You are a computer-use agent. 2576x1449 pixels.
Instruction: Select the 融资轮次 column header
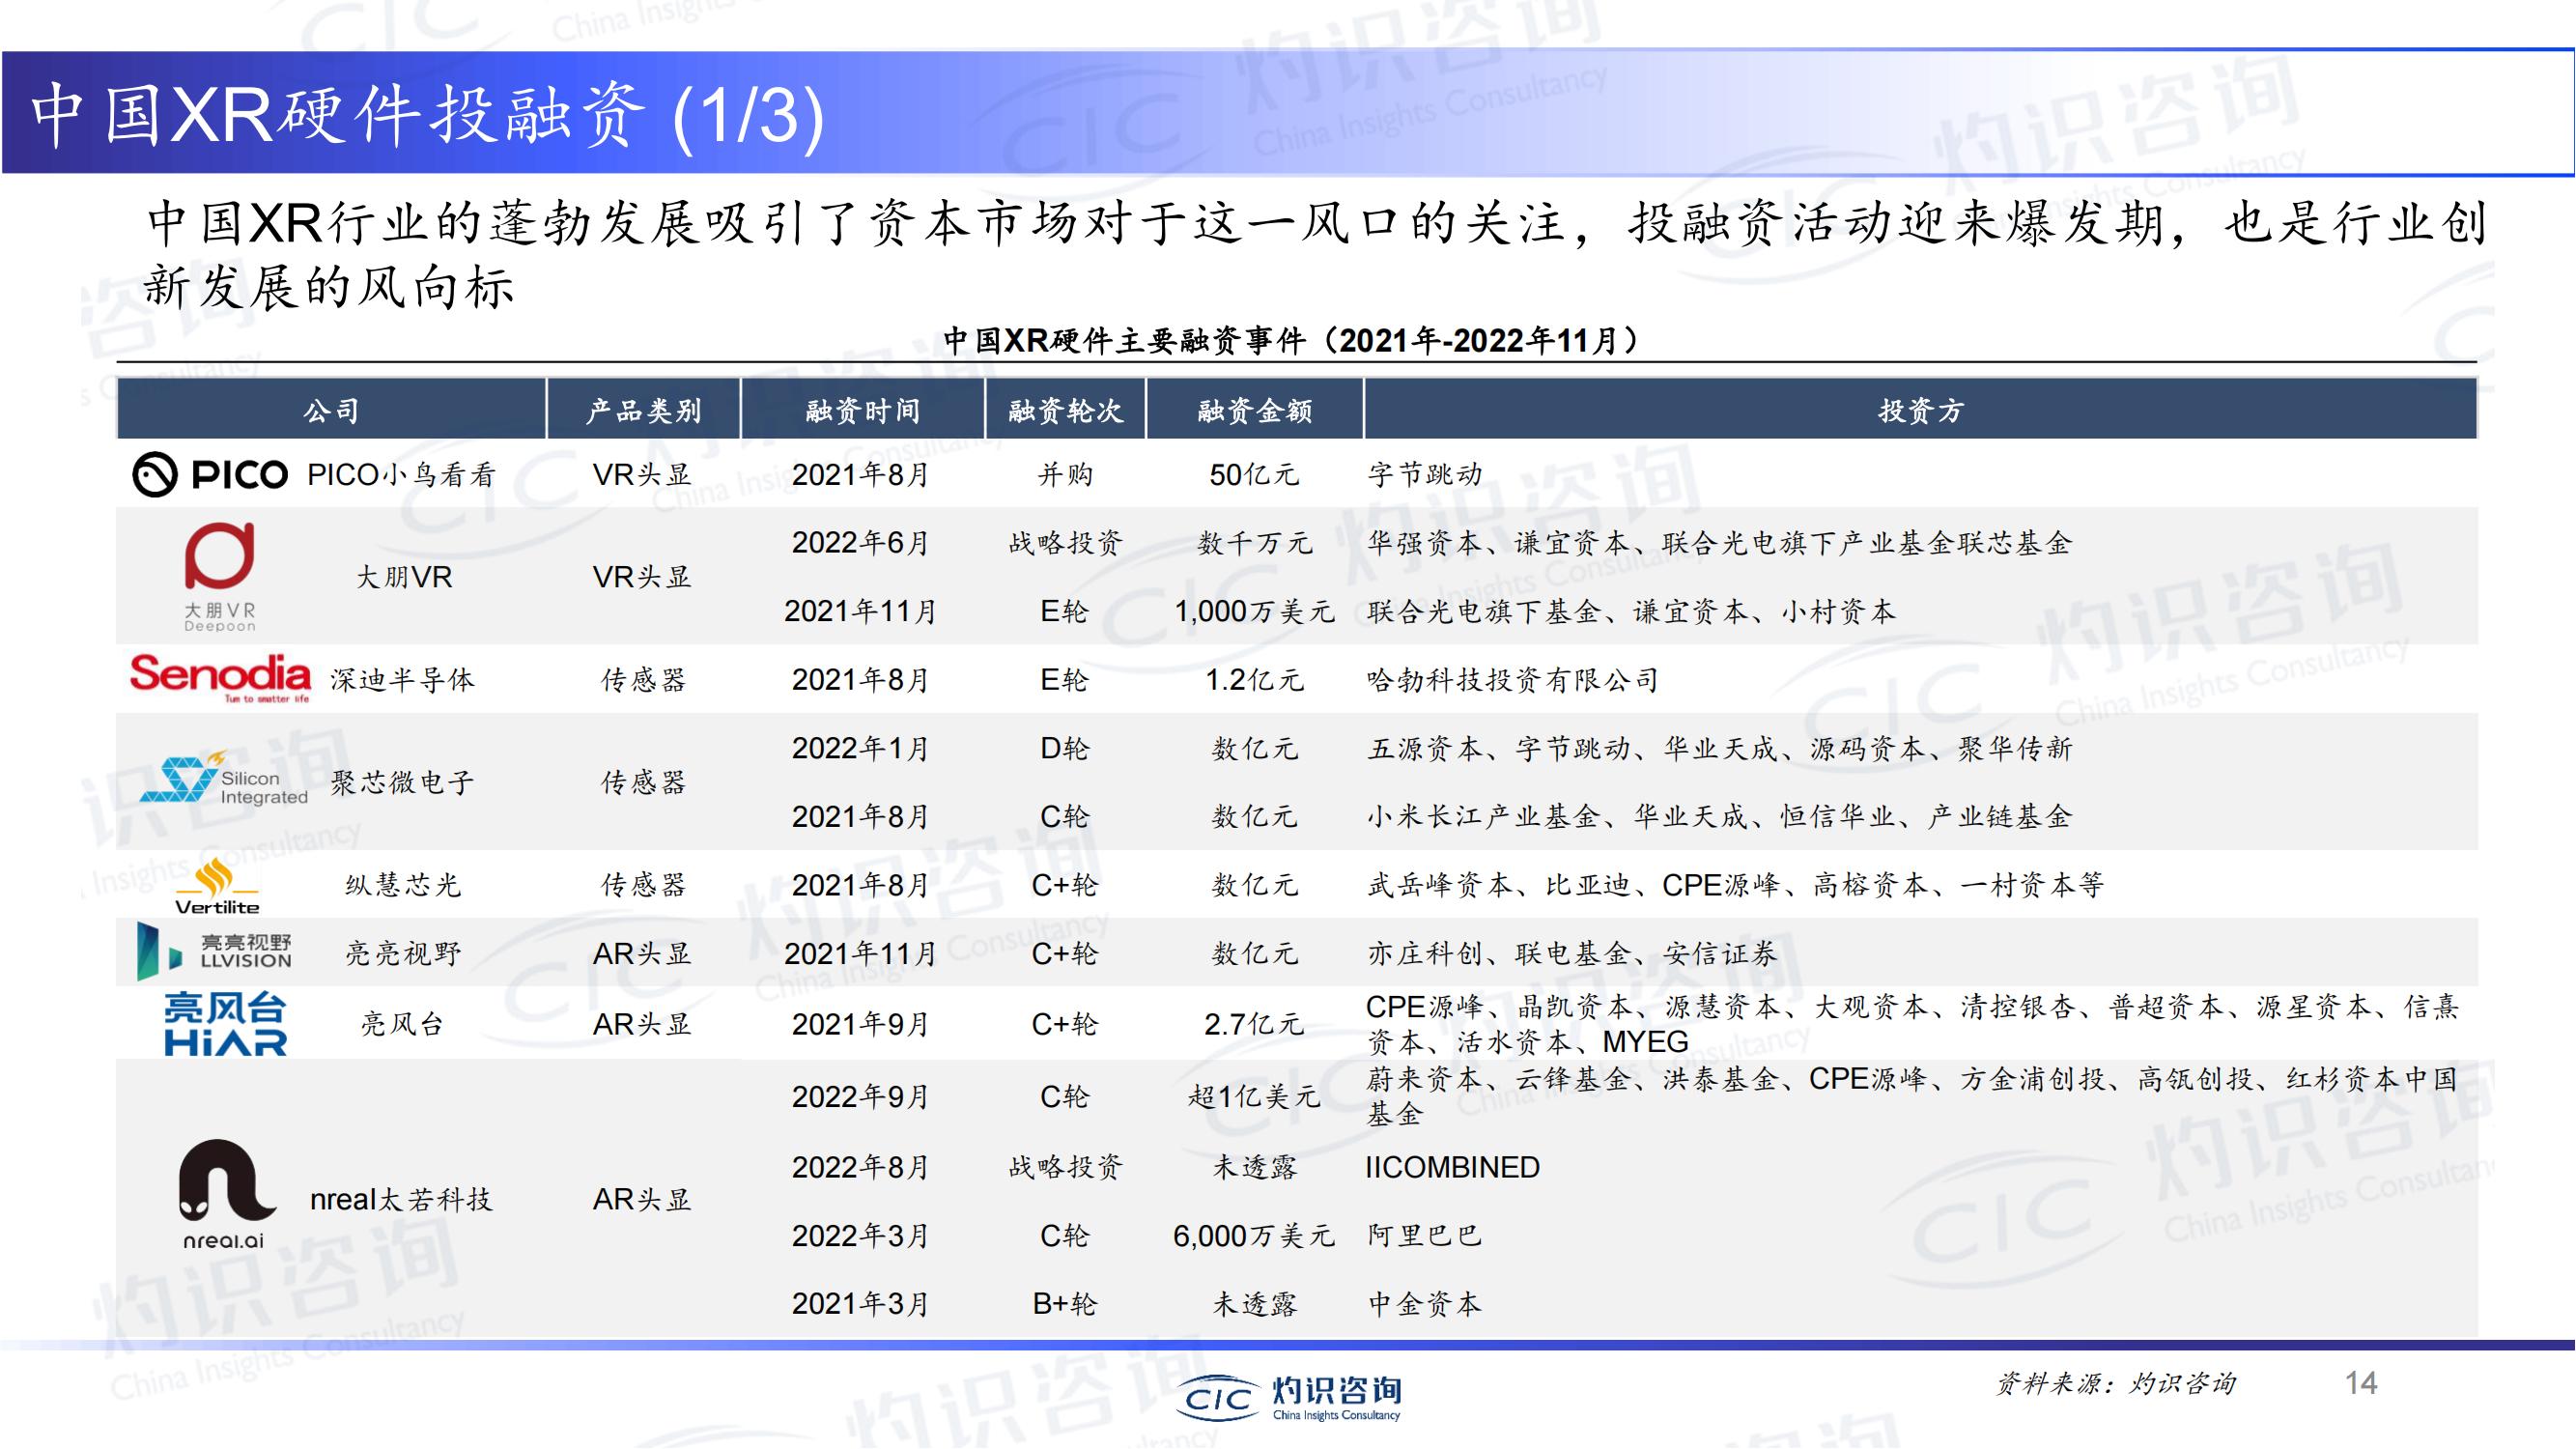(x=1065, y=410)
